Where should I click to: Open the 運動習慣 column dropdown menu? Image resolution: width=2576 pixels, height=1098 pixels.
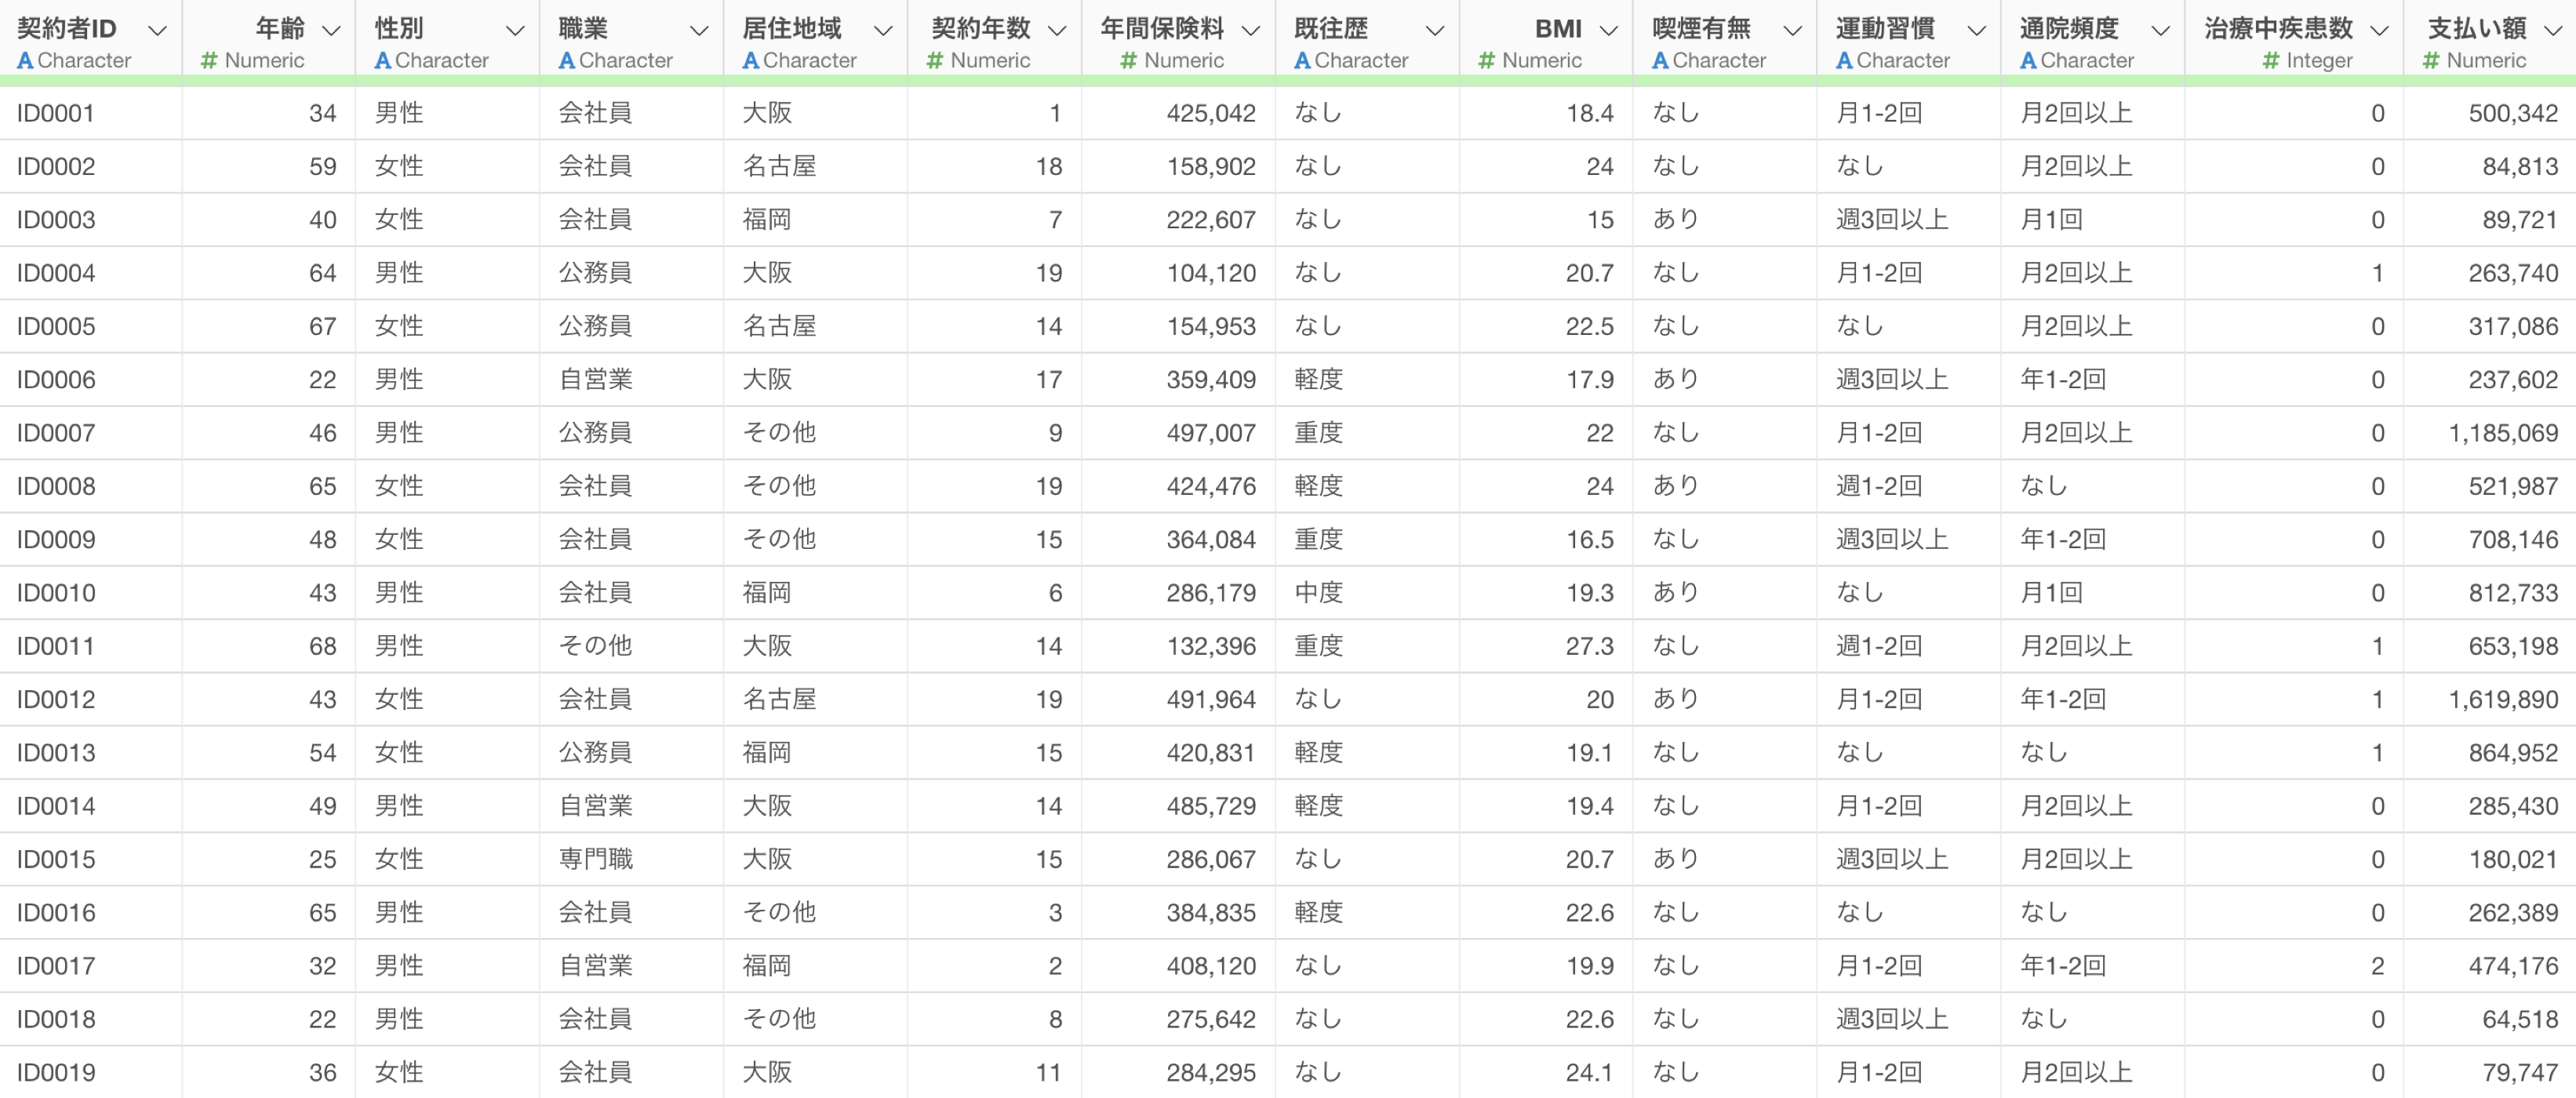click(1977, 31)
